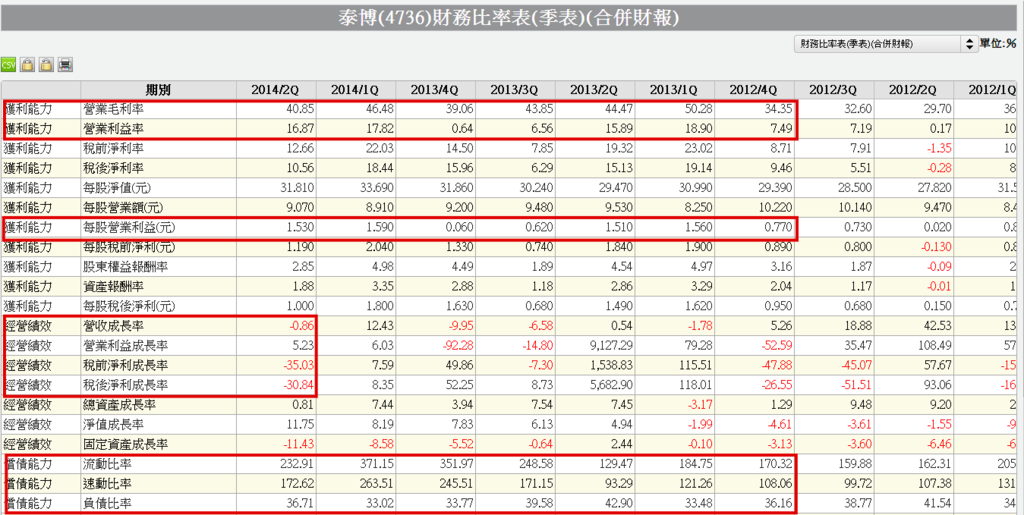Click the 10.220 value in 每股營業額 row

(775, 208)
